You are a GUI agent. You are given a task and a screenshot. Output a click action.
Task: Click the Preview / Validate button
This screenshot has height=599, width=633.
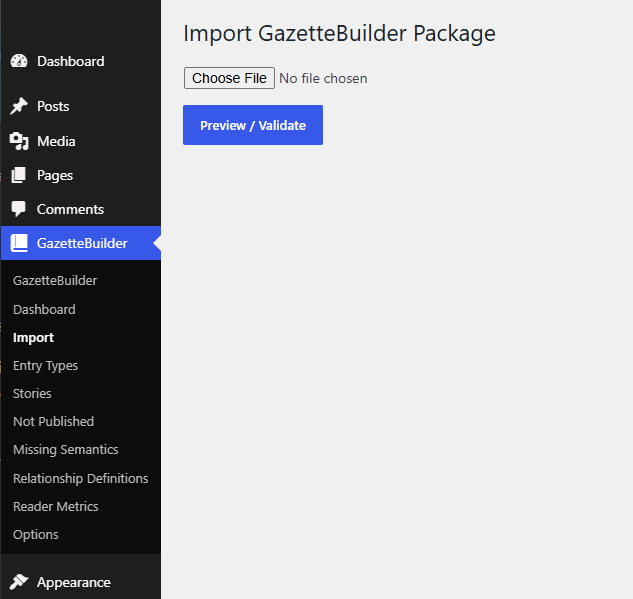pos(253,125)
